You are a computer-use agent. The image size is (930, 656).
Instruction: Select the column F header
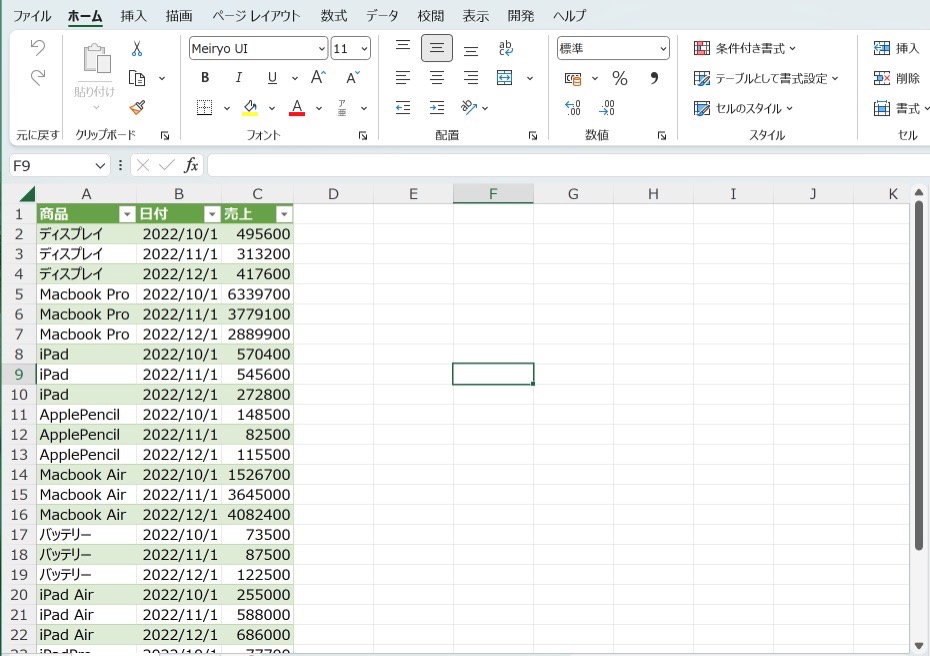493,194
